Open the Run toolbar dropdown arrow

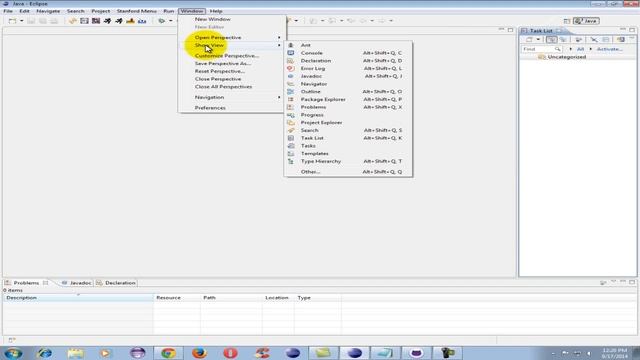pos(171,21)
